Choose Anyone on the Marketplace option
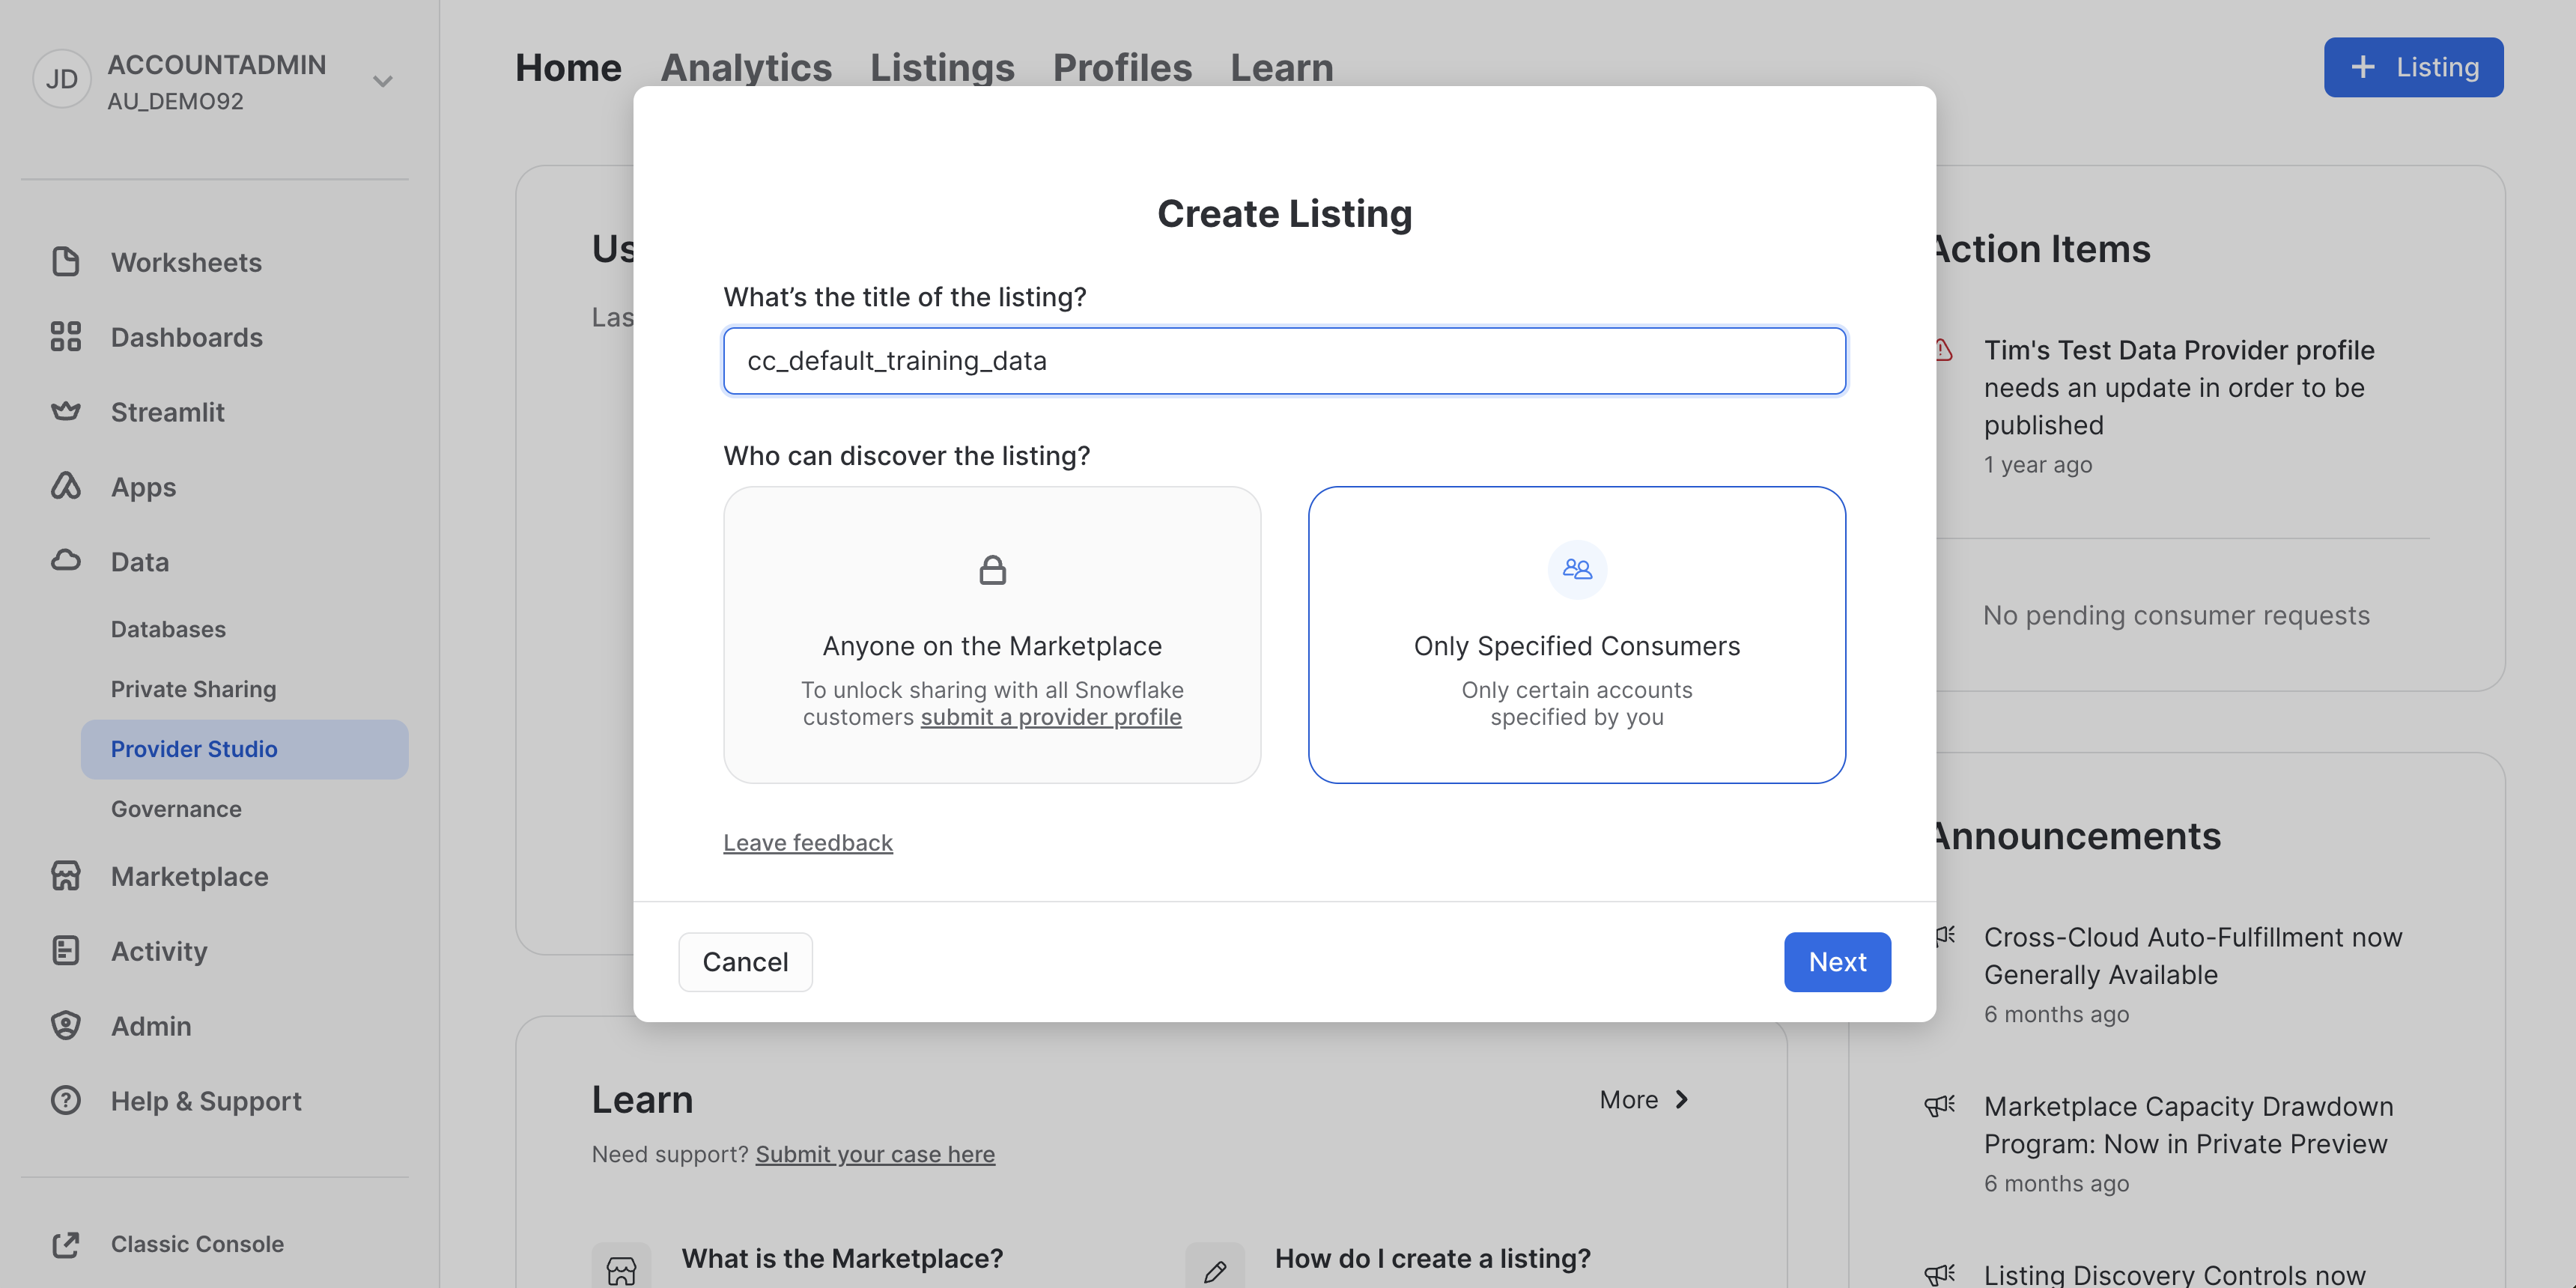 (x=991, y=635)
